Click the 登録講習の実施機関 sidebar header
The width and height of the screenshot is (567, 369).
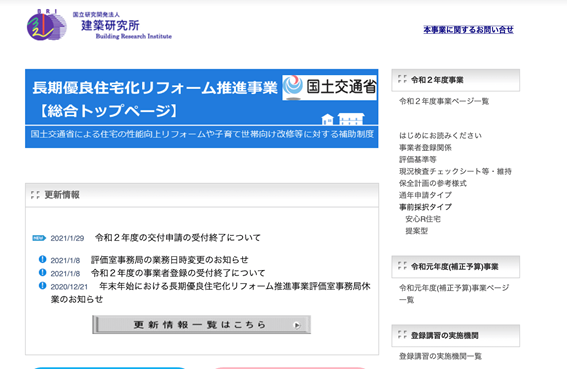455,336
